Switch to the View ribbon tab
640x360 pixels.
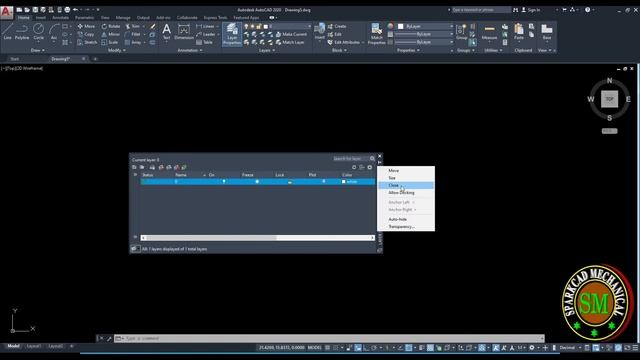tap(105, 18)
